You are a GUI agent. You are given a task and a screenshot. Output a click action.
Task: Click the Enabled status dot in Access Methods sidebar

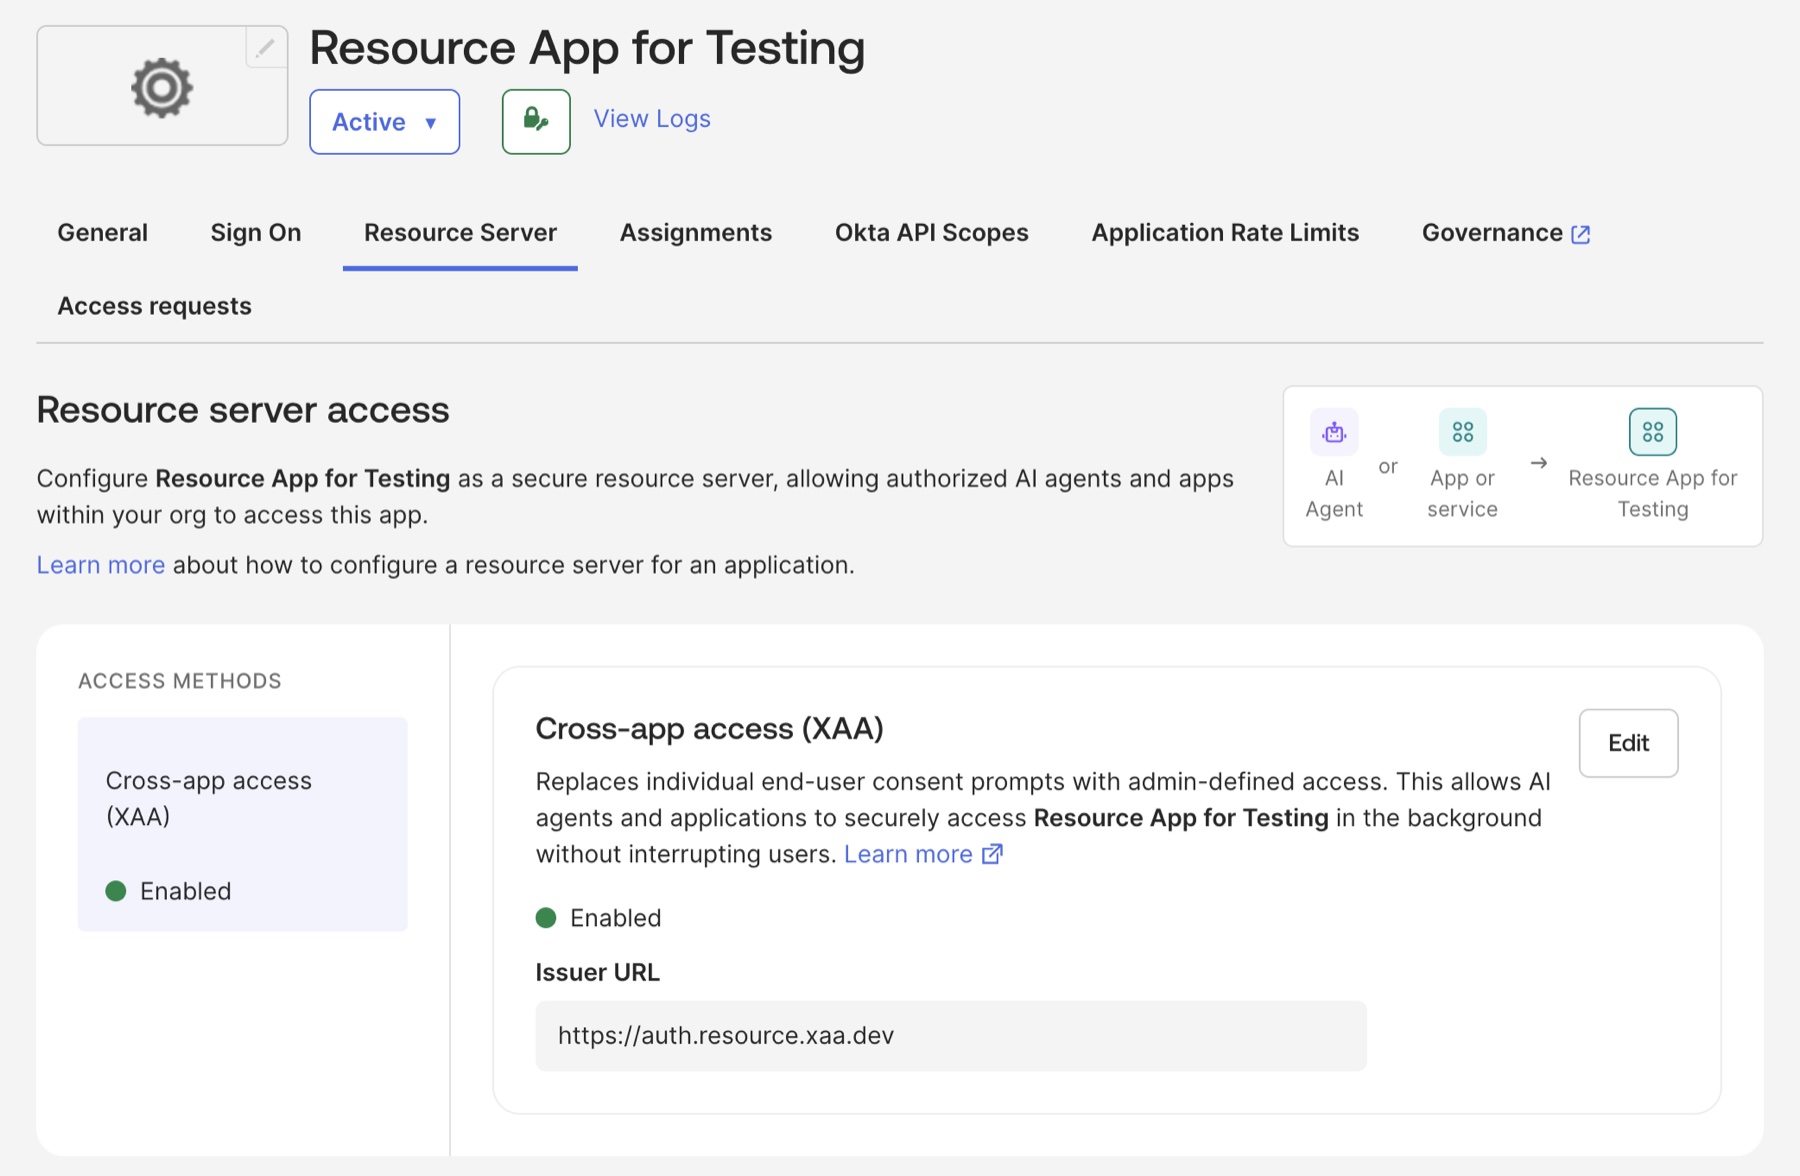[116, 891]
